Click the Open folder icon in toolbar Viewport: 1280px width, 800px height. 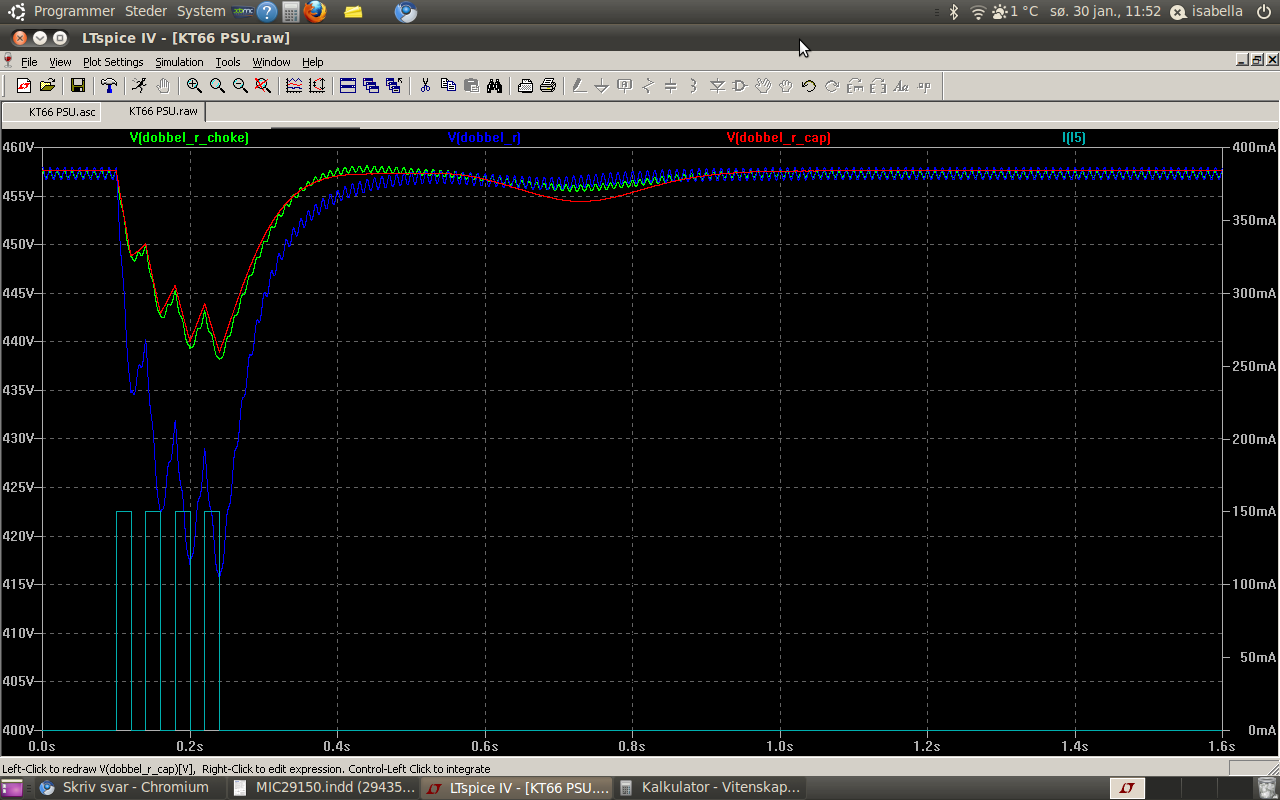[47, 86]
